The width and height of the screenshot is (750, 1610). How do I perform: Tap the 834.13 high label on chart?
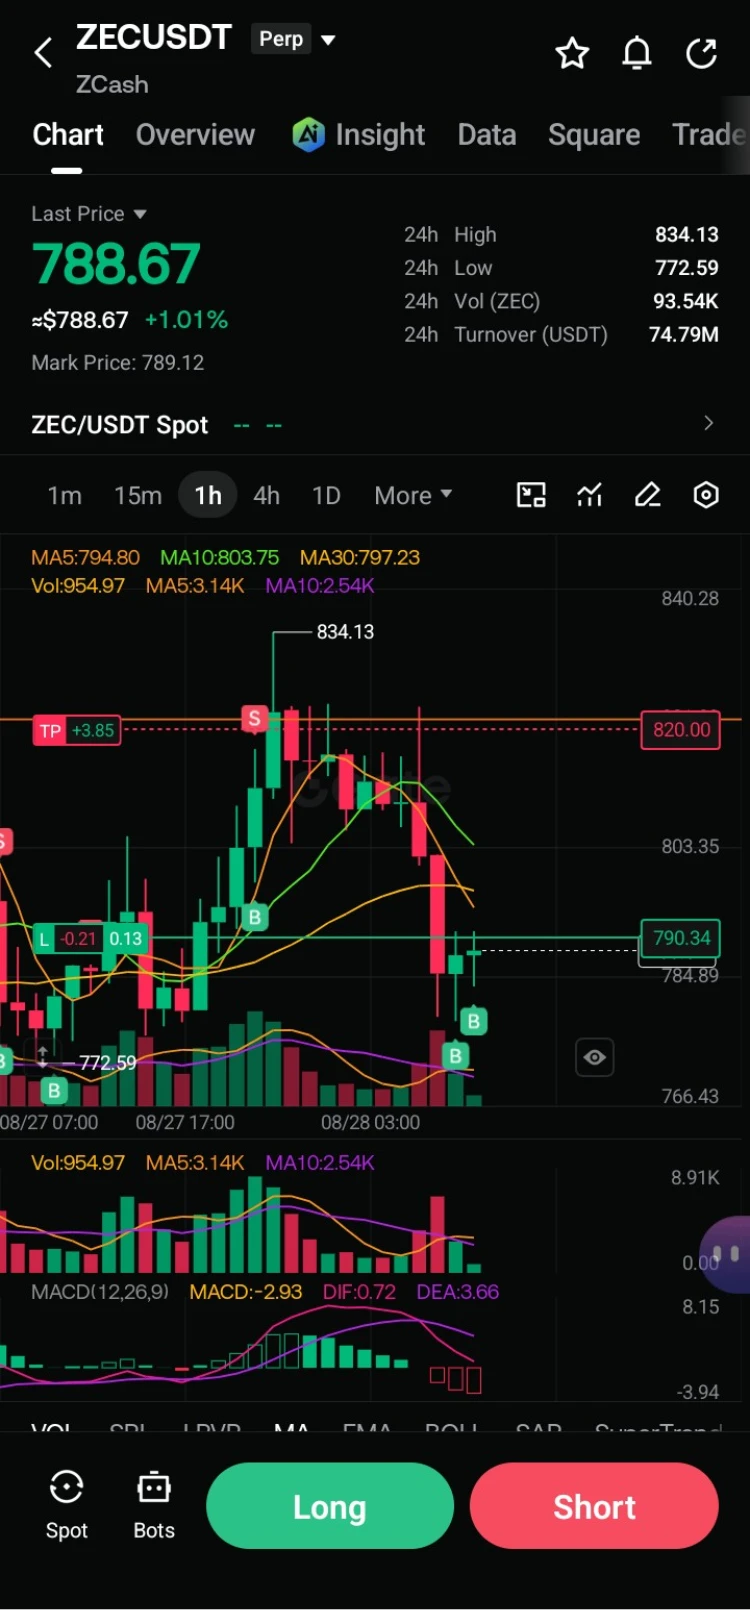[x=345, y=632]
